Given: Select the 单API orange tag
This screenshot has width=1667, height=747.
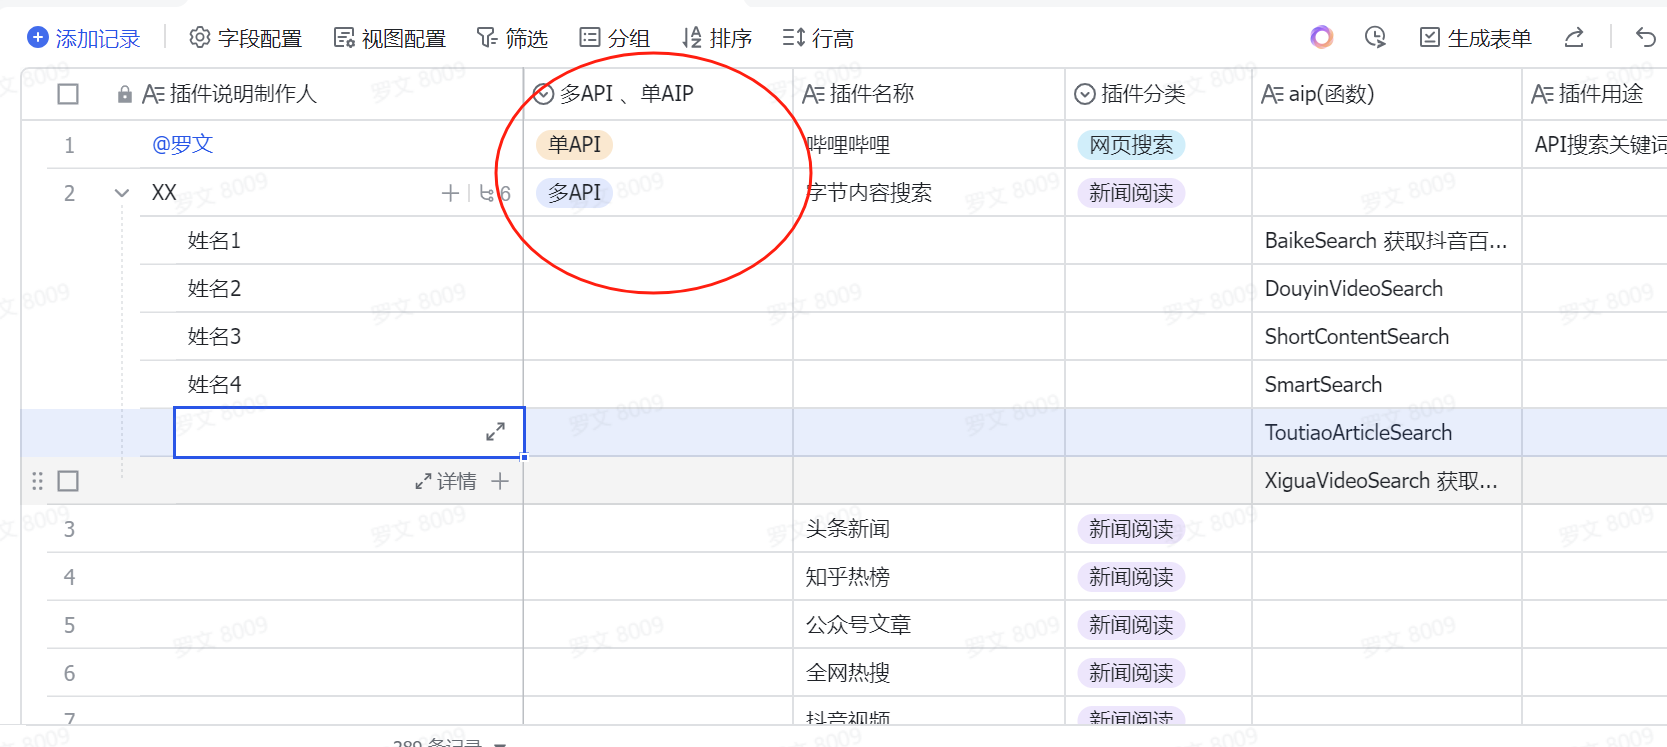Looking at the screenshot, I should pyautogui.click(x=574, y=145).
